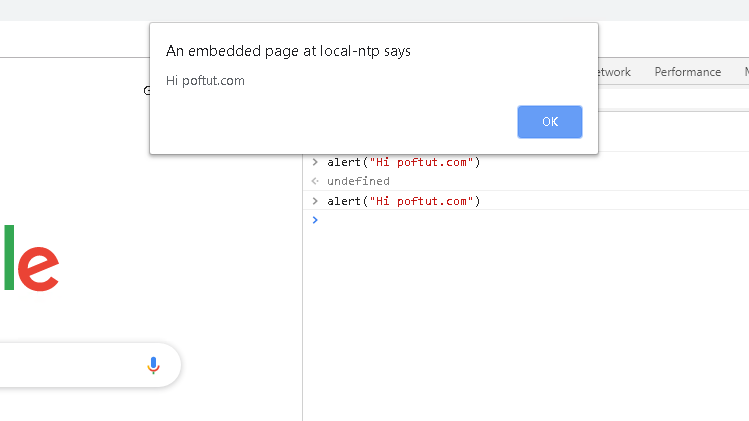Click the Google search input box
Image resolution: width=749 pixels, height=421 pixels.
90,365
